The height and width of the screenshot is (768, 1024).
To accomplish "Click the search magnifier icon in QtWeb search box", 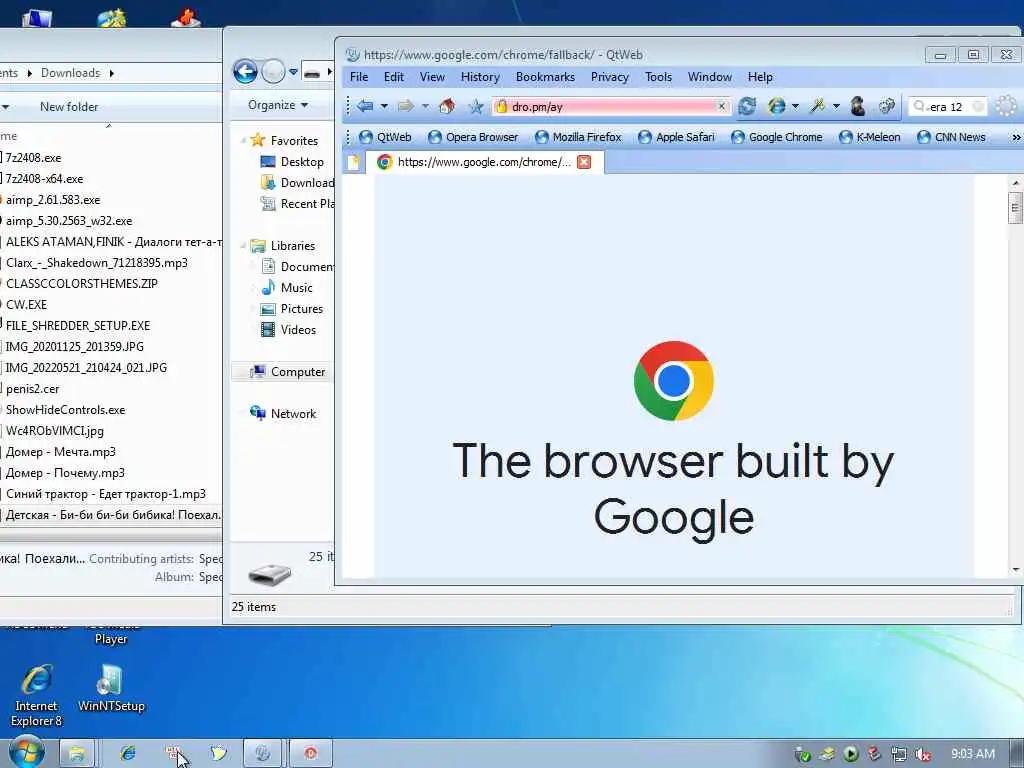I will (x=919, y=106).
